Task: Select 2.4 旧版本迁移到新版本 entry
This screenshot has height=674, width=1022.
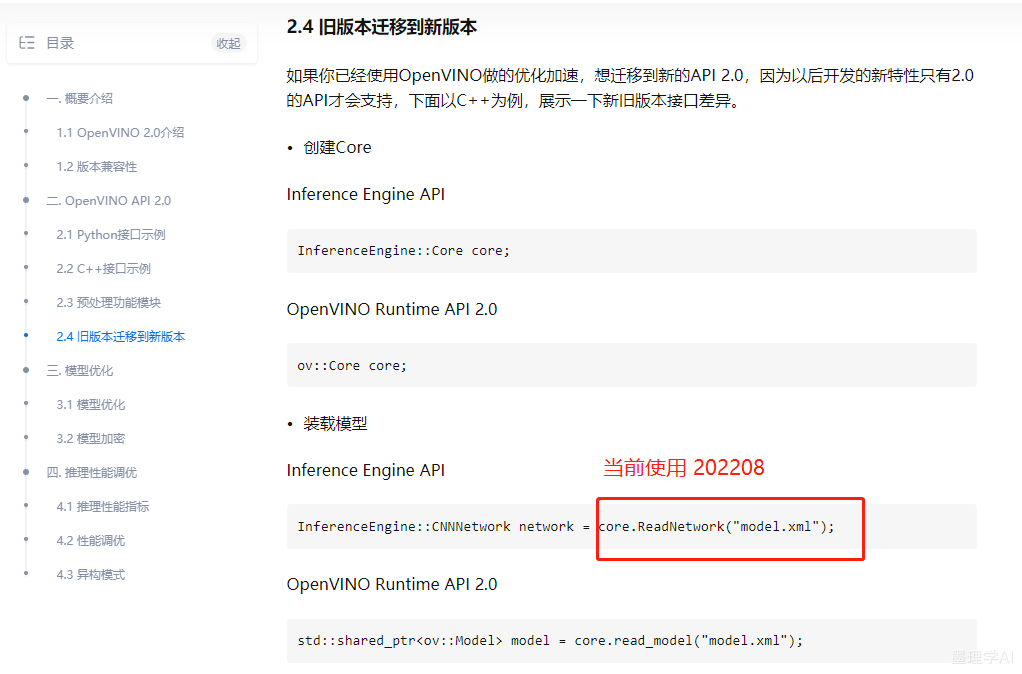Action: coord(121,336)
